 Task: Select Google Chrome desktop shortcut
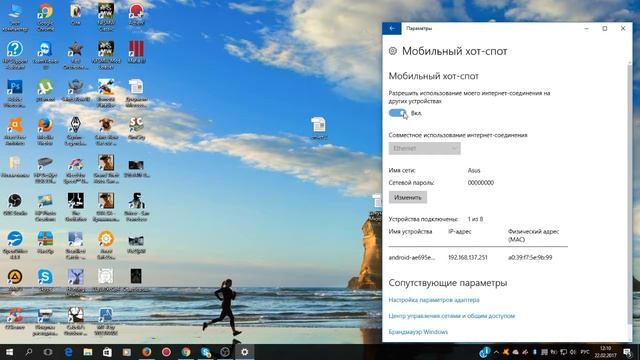pos(45,17)
